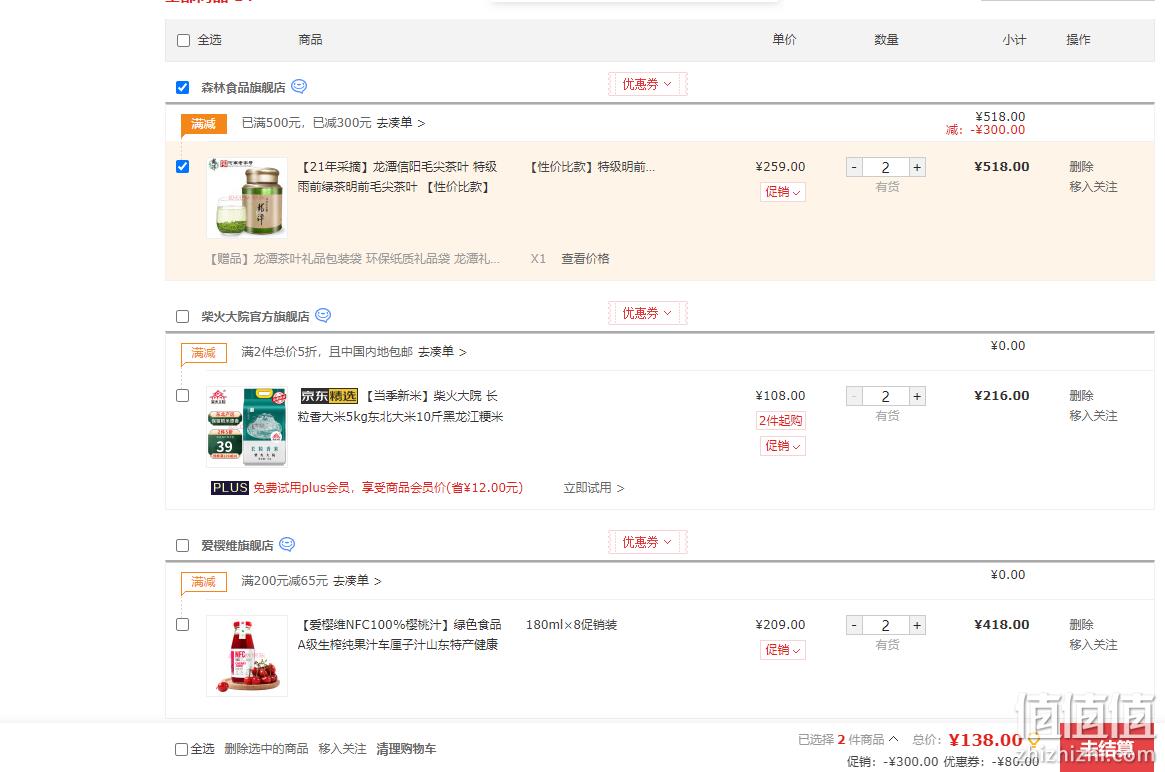Viewport: 1165px width, 772px height.
Task: Click the ¥138.00 total price
Action: 985,740
